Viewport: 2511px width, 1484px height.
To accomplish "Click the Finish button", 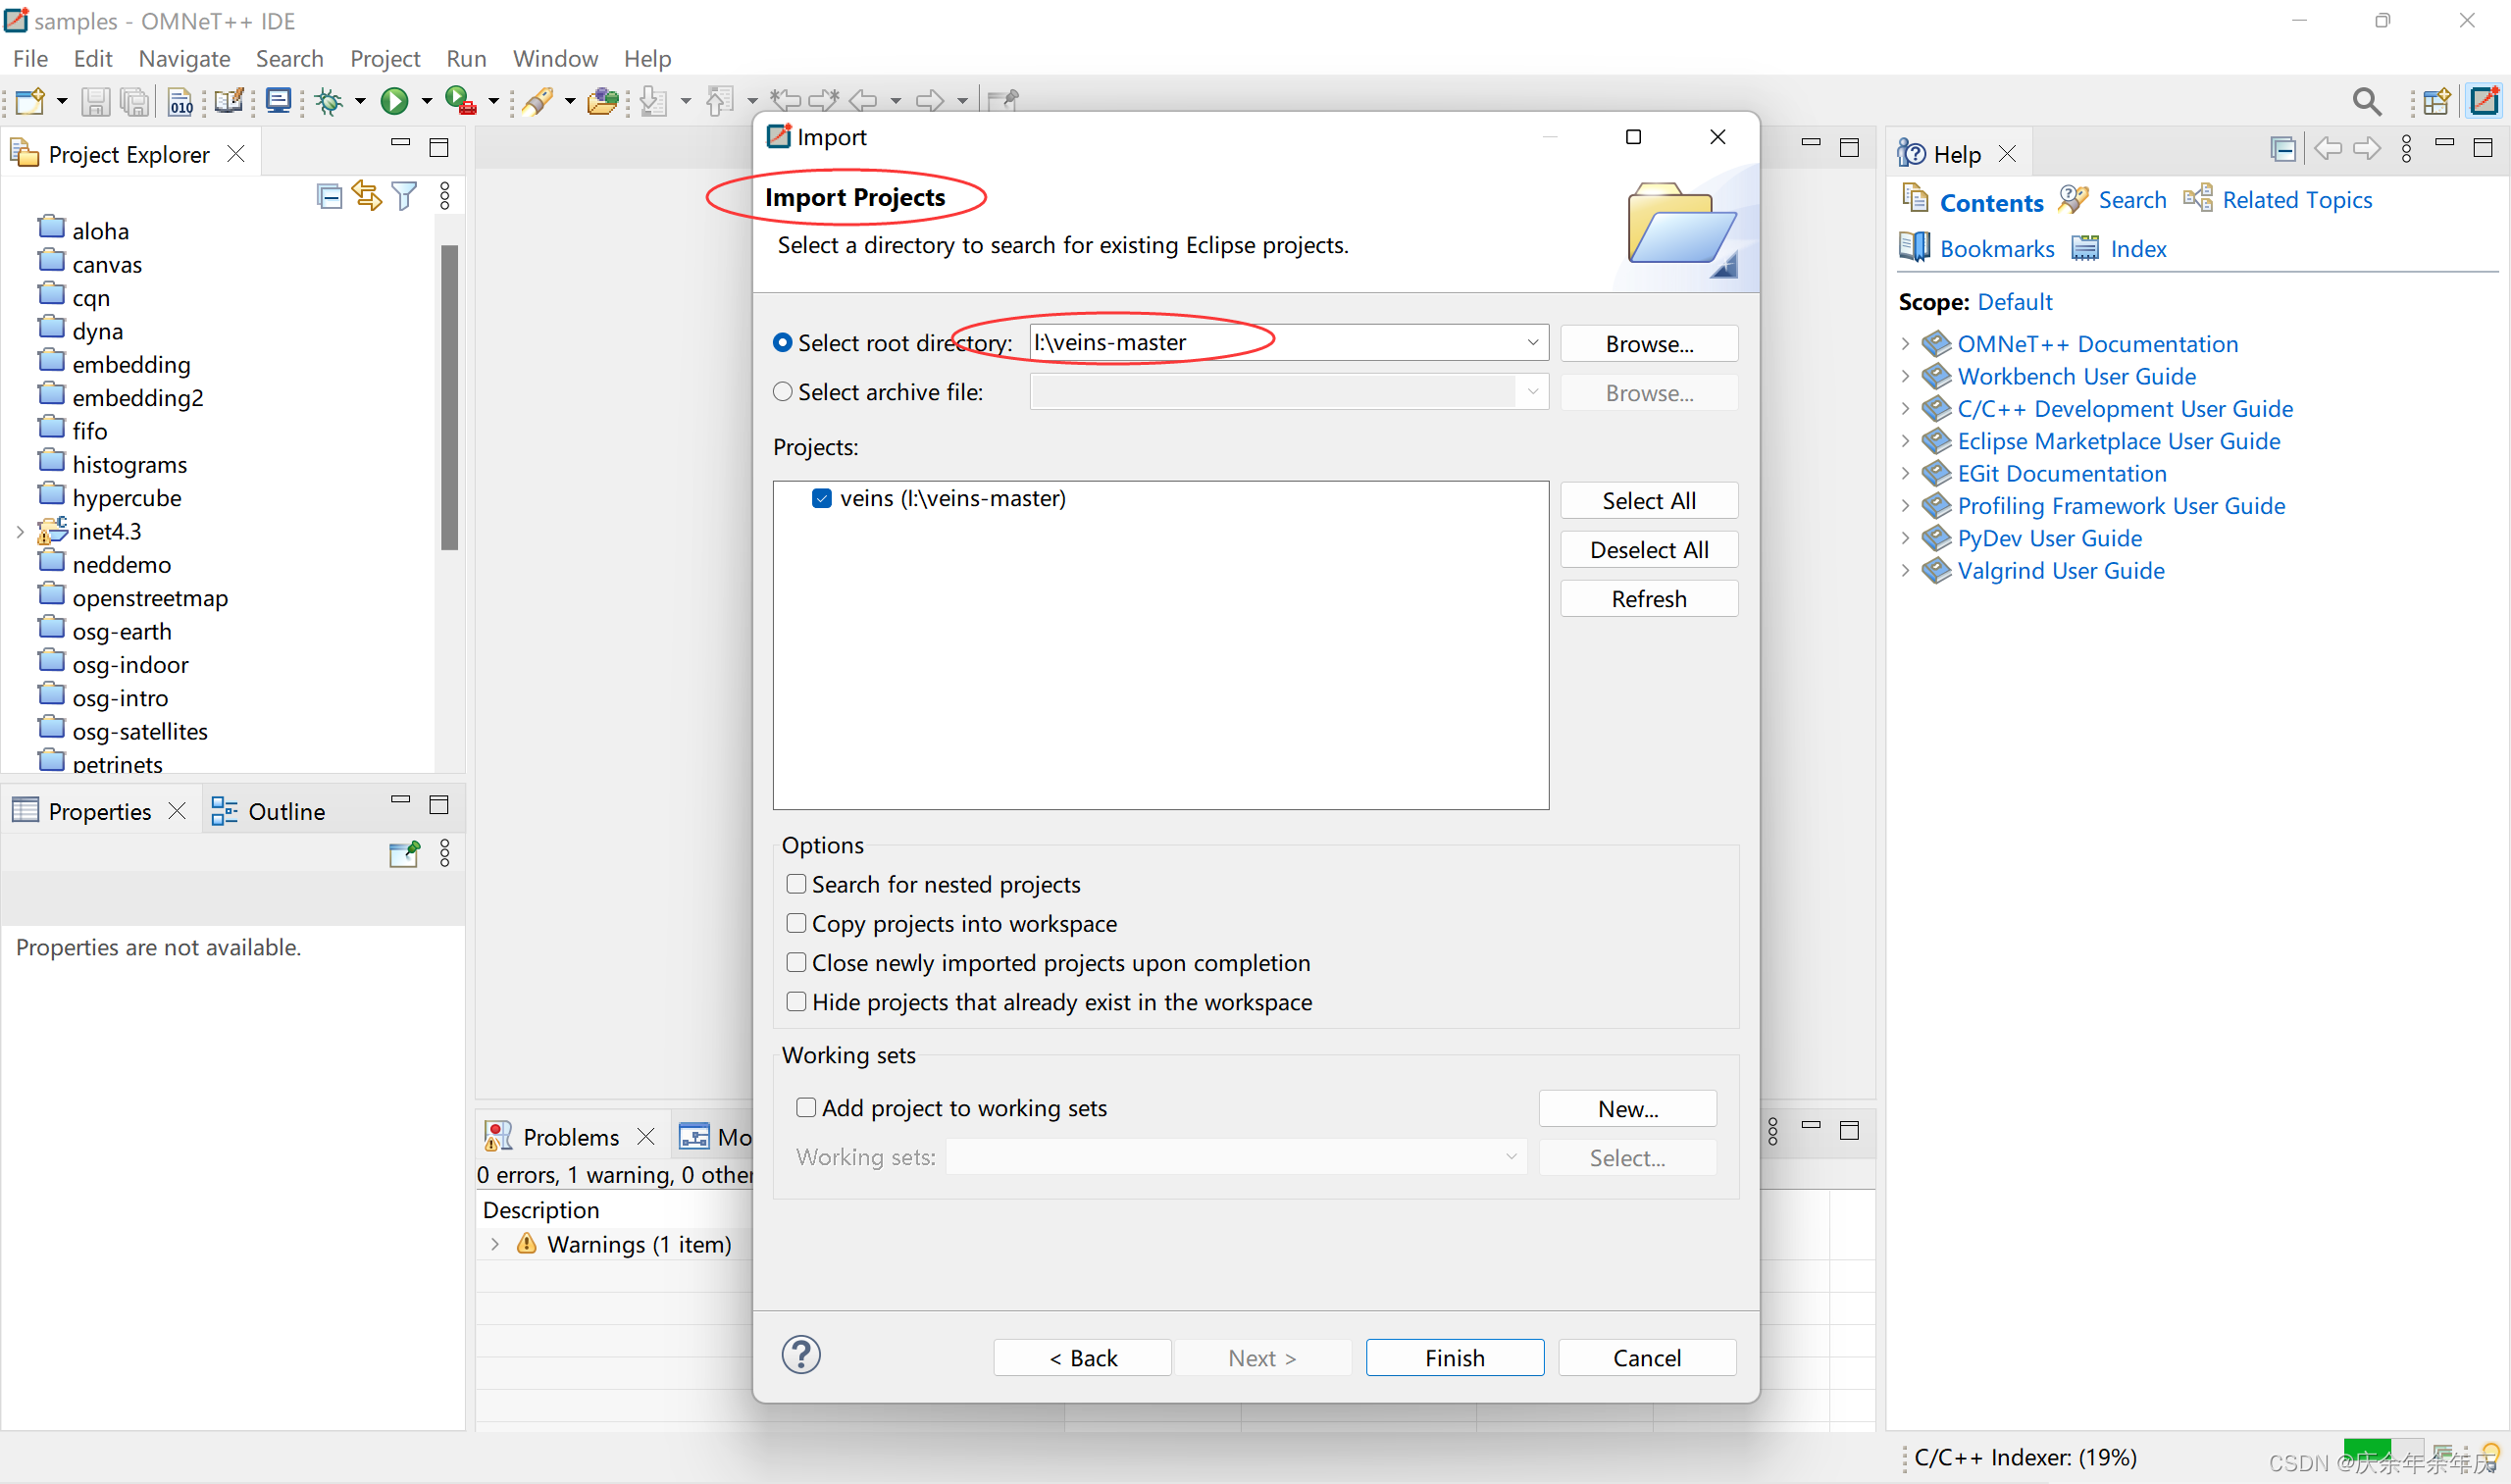I will 1454,1358.
